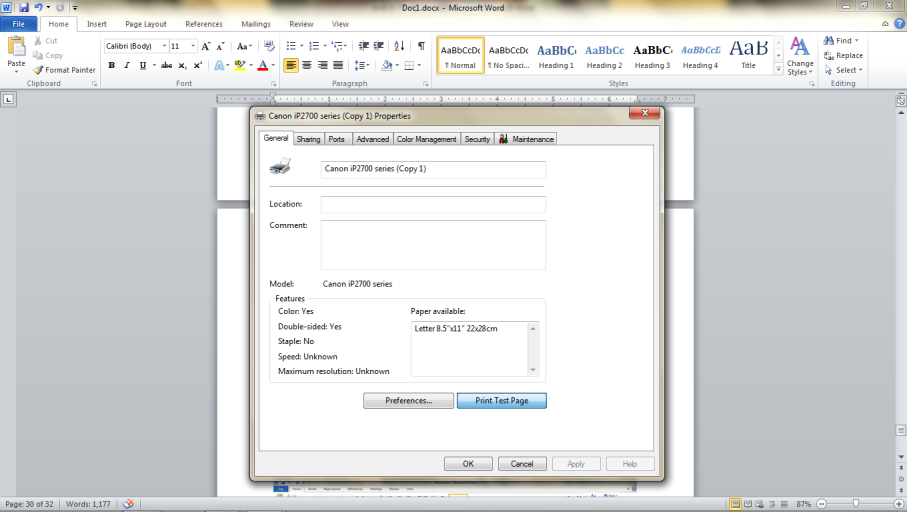Apply the red font color
The width and height of the screenshot is (907, 512).
pos(263,65)
